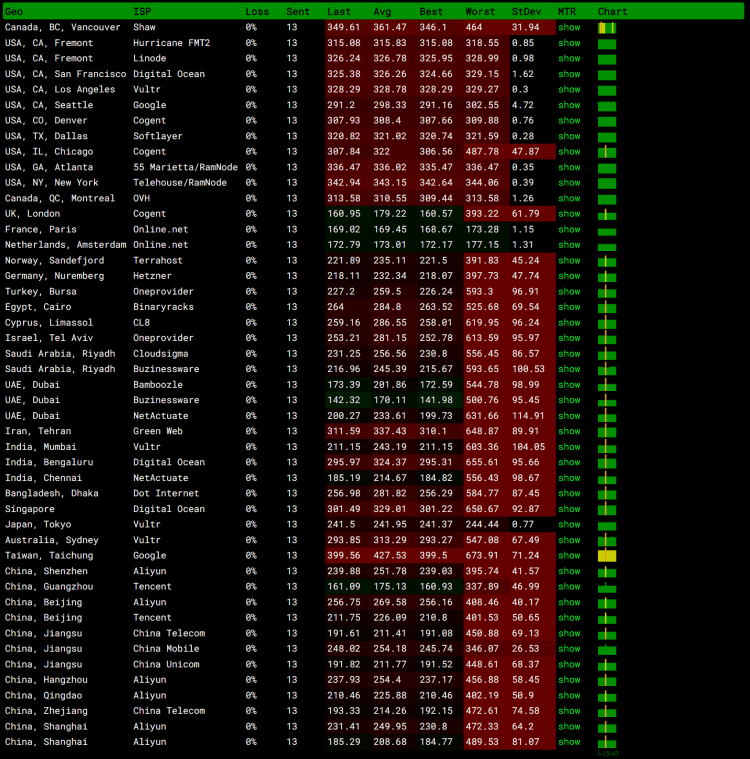Image resolution: width=750 pixels, height=759 pixels.
Task: View the yellow chart for Taiwan, Taichung
Action: (607, 556)
